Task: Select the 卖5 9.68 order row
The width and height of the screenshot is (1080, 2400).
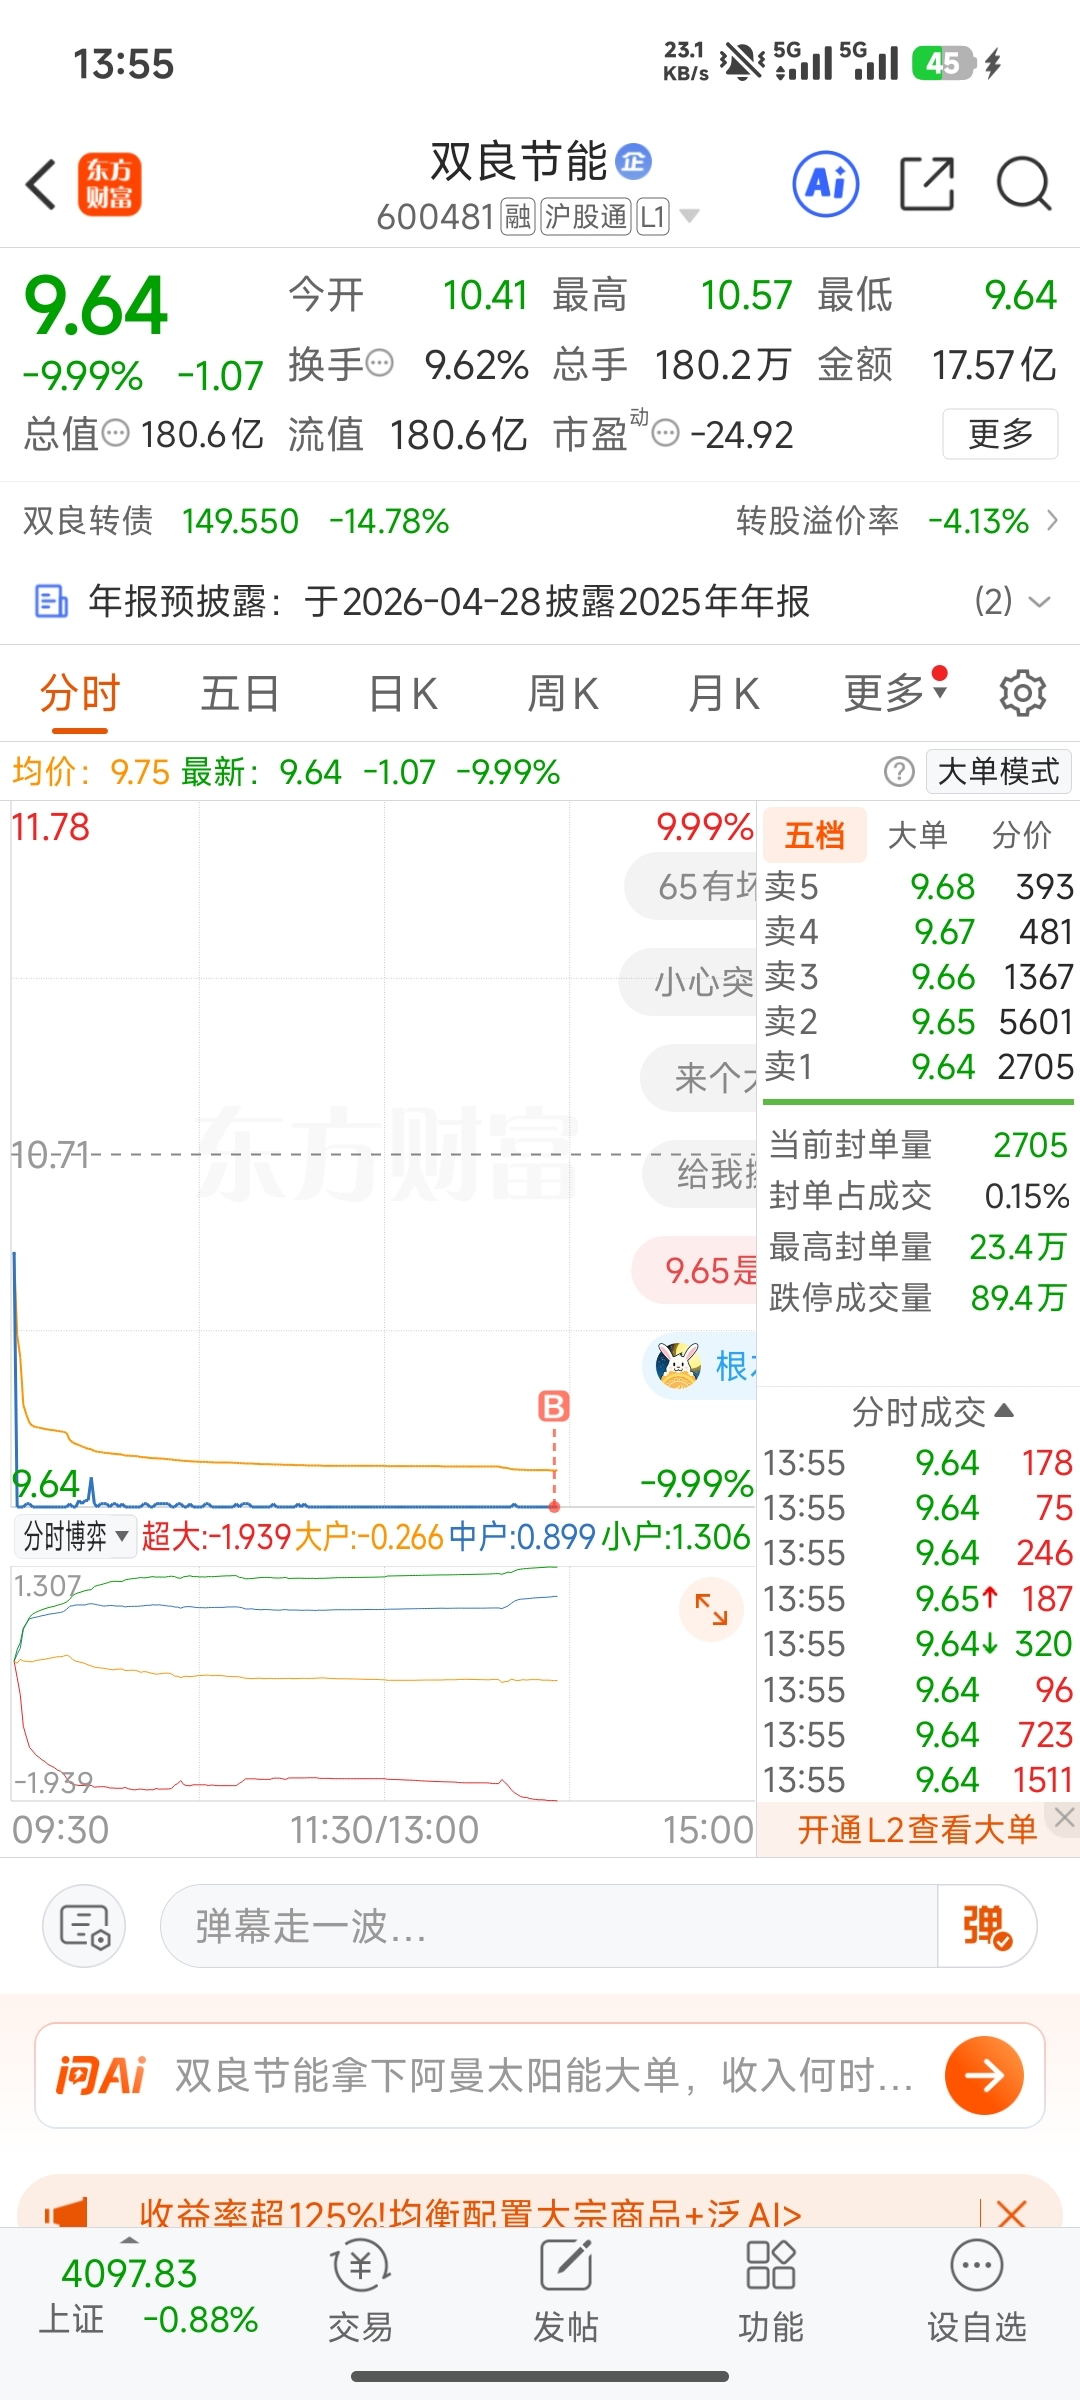Action: pyautogui.click(x=918, y=887)
